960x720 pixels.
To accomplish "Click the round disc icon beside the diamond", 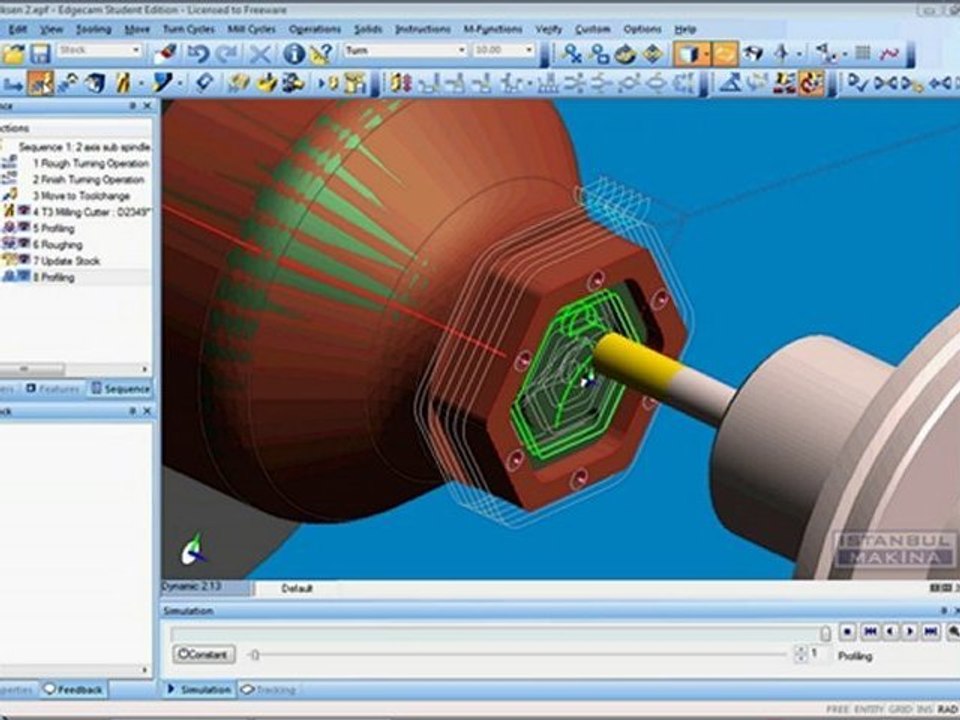I will tap(624, 54).
